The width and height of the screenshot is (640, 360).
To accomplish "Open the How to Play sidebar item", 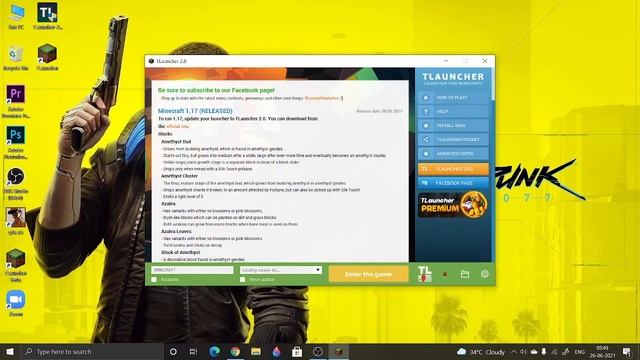I will coord(453,98).
